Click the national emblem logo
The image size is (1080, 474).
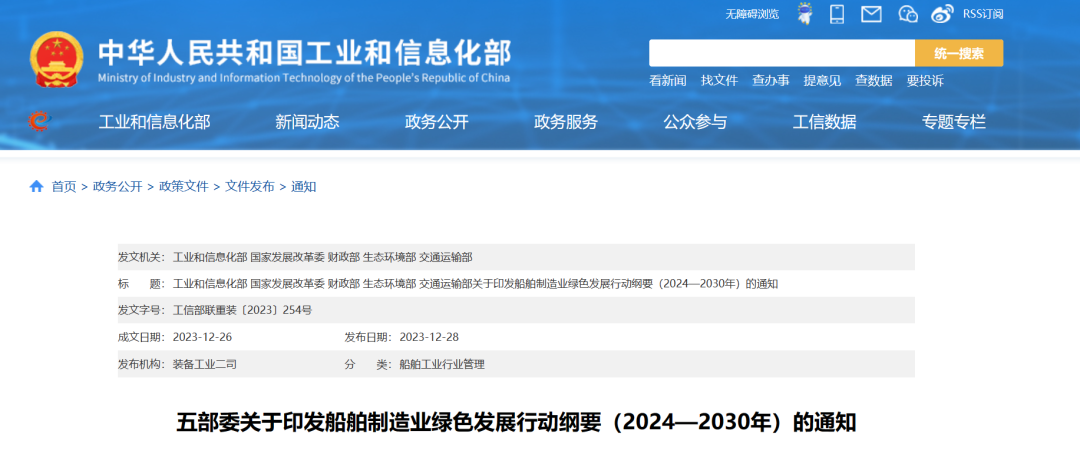(57, 60)
